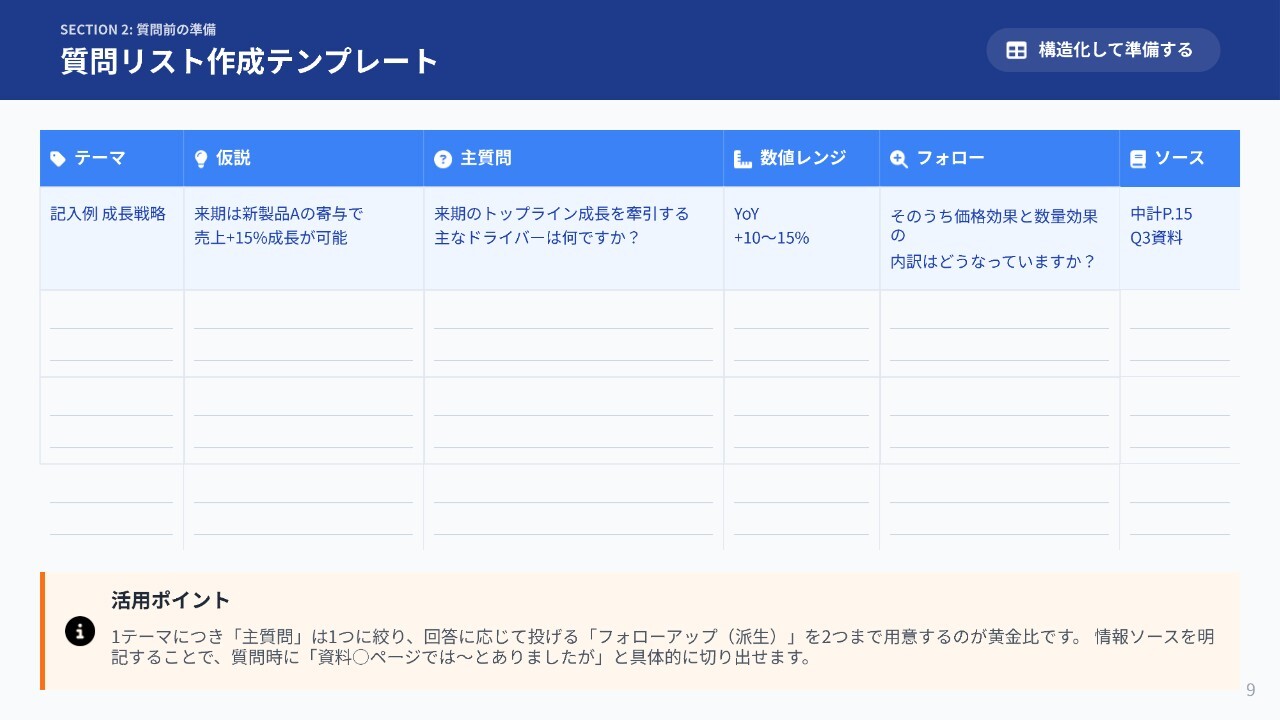Click the magnifier-plus icon beside フォロー
The height and width of the screenshot is (720, 1280).
coord(899,158)
